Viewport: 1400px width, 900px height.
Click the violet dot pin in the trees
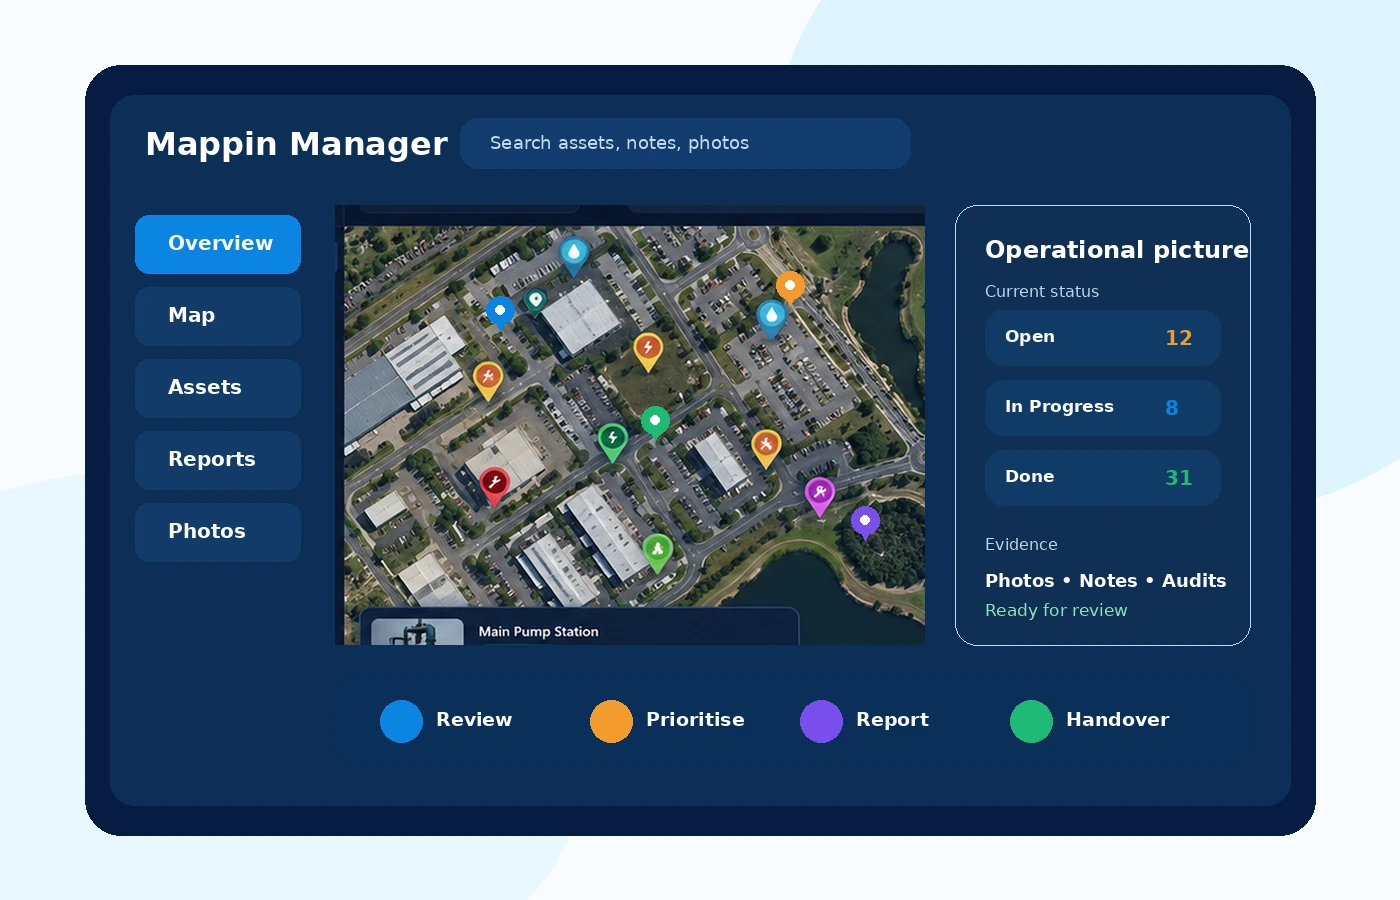(865, 522)
